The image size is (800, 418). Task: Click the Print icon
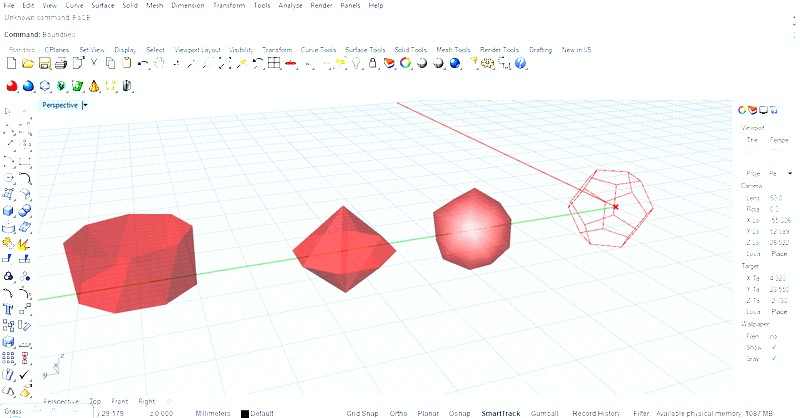tap(61, 63)
